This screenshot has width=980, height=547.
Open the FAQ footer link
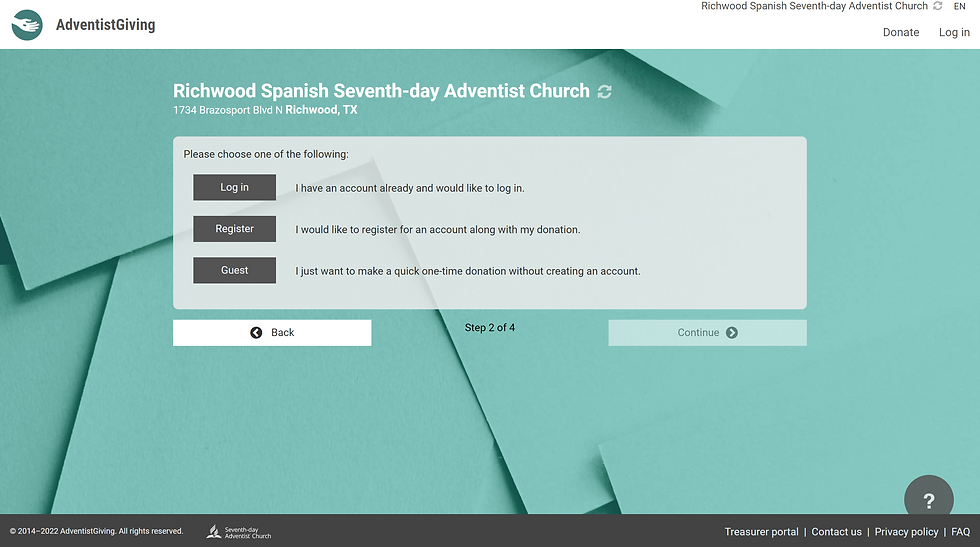coord(960,532)
